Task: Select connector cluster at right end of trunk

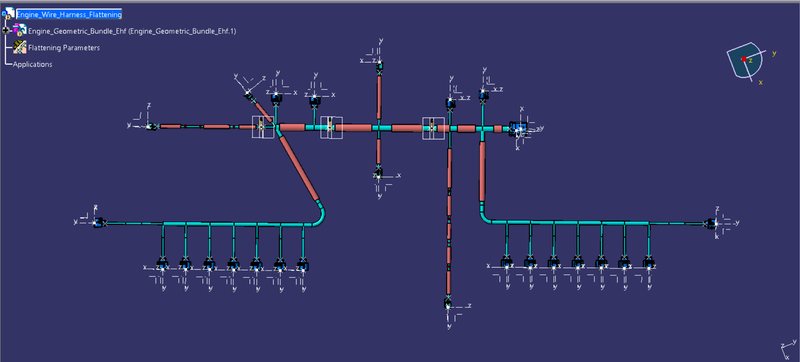Action: click(x=518, y=129)
